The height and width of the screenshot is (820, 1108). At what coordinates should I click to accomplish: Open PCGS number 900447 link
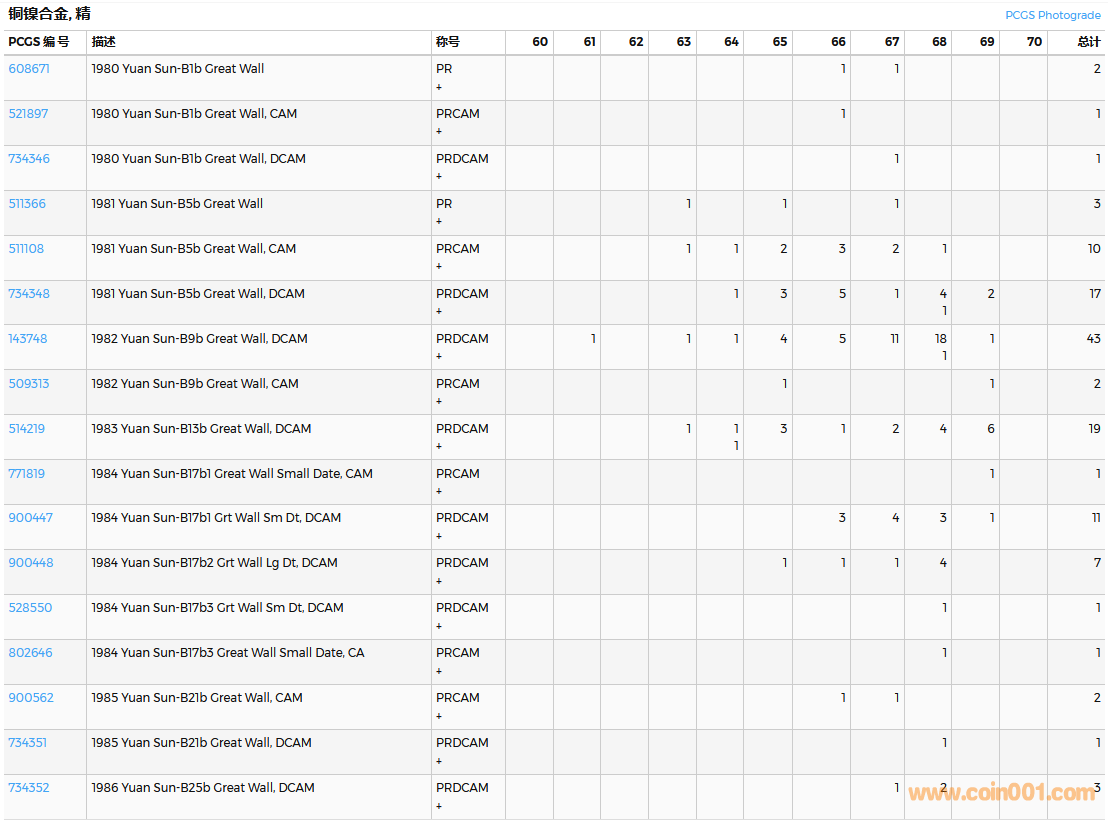point(31,518)
